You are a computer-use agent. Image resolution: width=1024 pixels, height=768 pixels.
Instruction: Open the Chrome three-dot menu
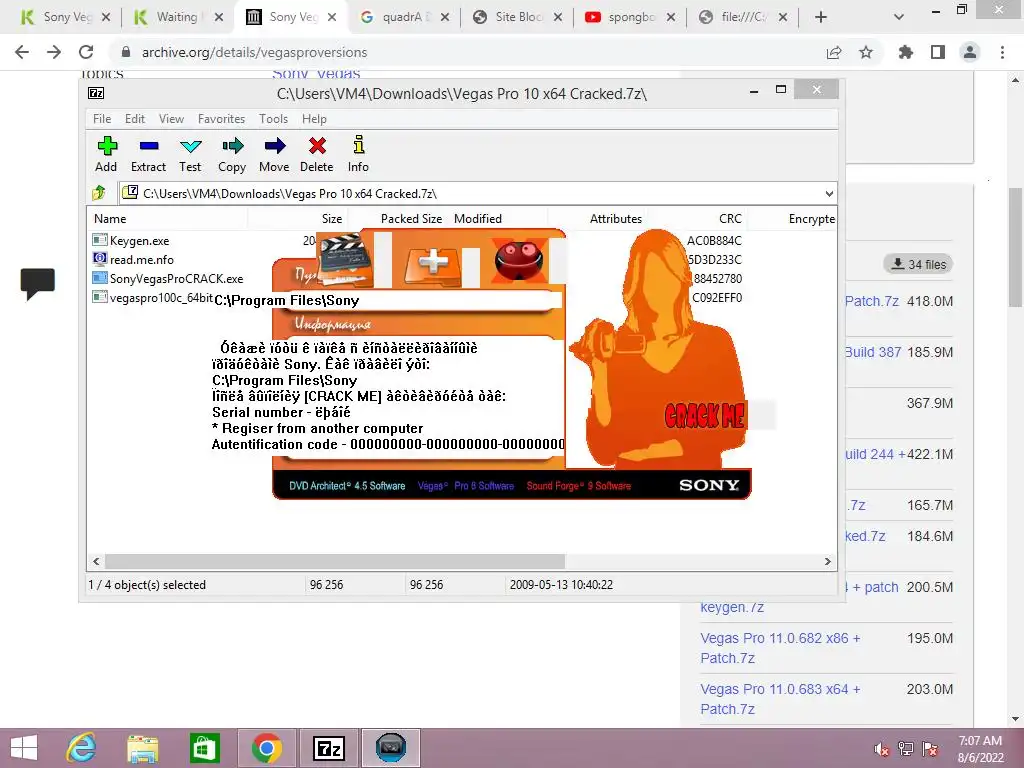click(1002, 52)
